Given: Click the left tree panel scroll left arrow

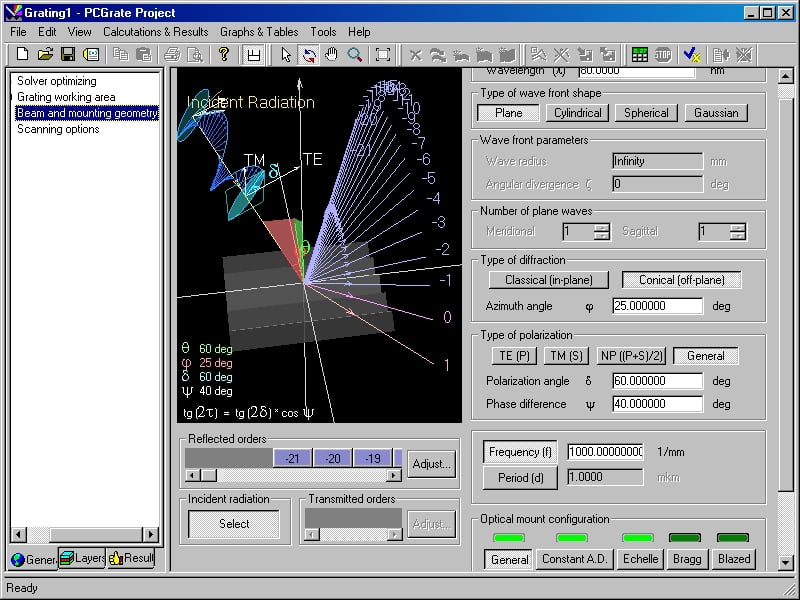Looking at the screenshot, I should point(19,535).
